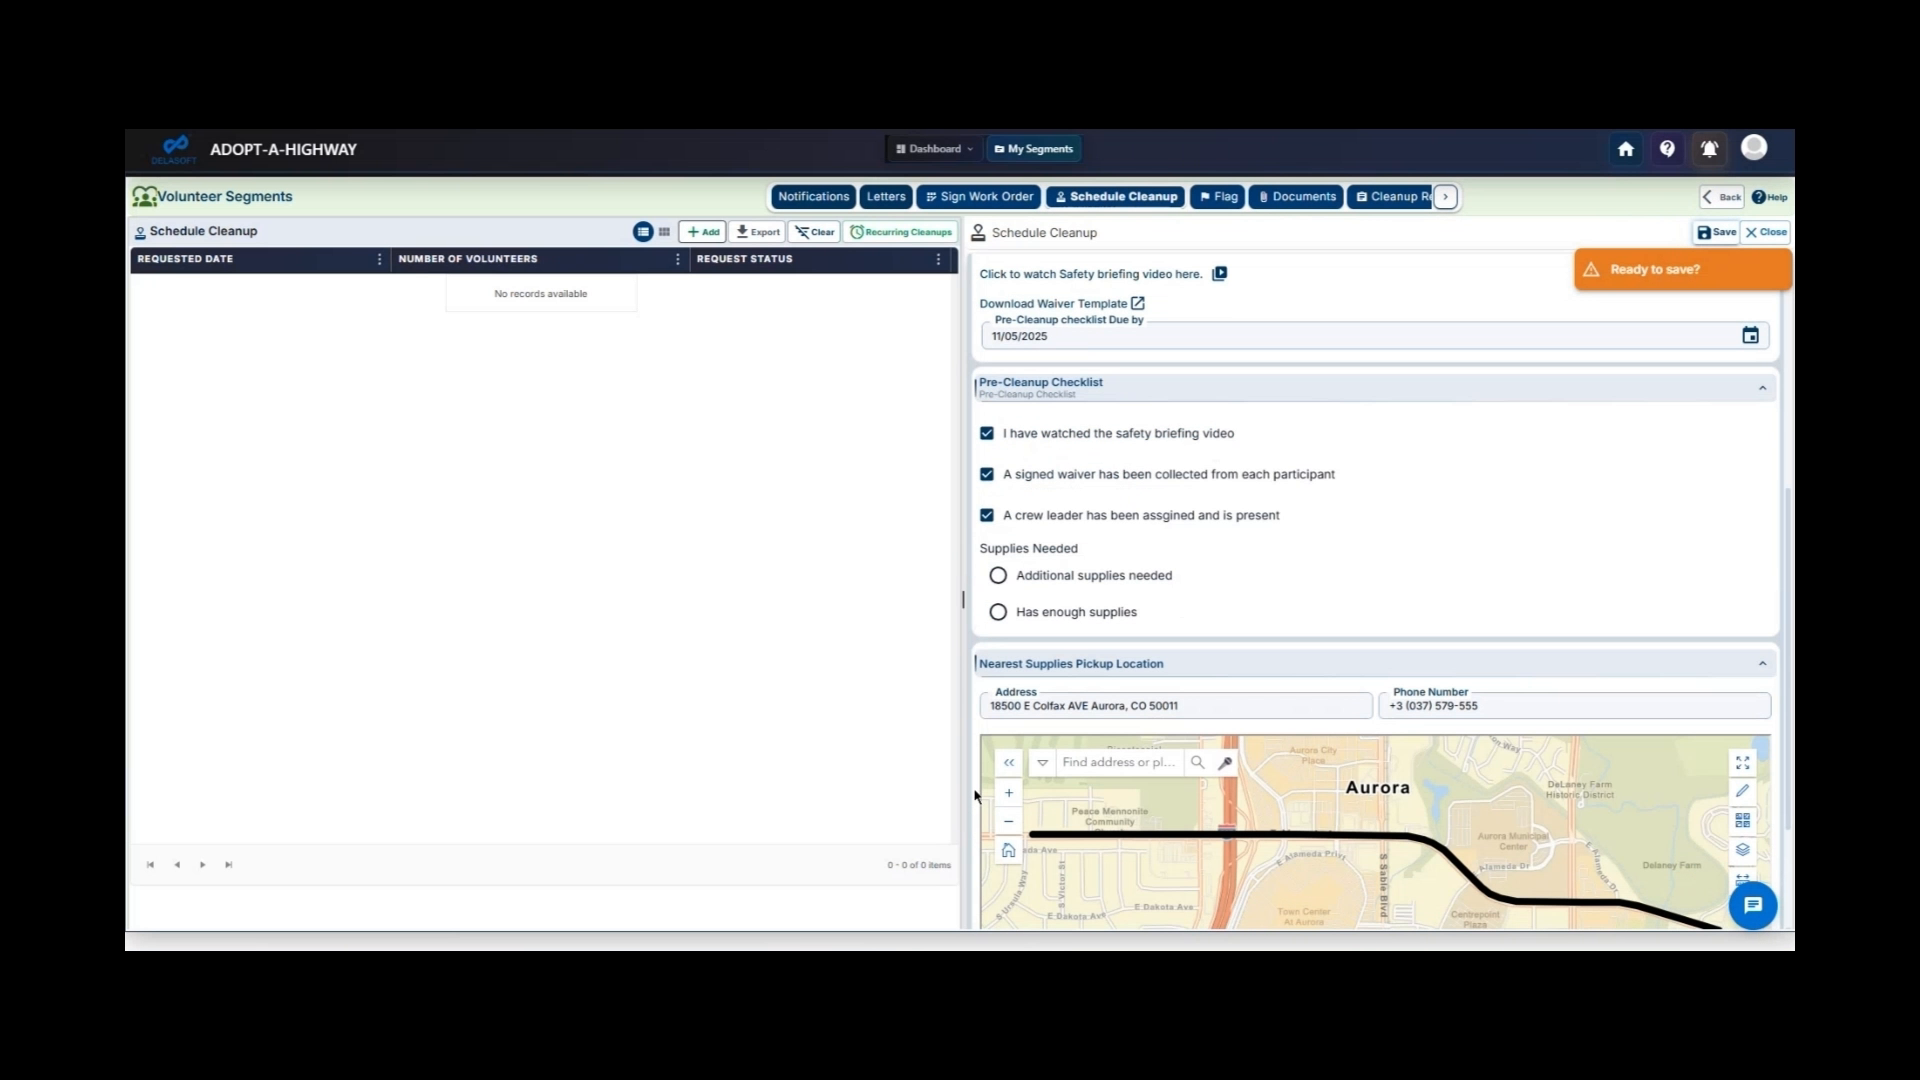Image resolution: width=1920 pixels, height=1080 pixels.
Task: Open the basemap gallery on the map
Action: pos(1742,820)
